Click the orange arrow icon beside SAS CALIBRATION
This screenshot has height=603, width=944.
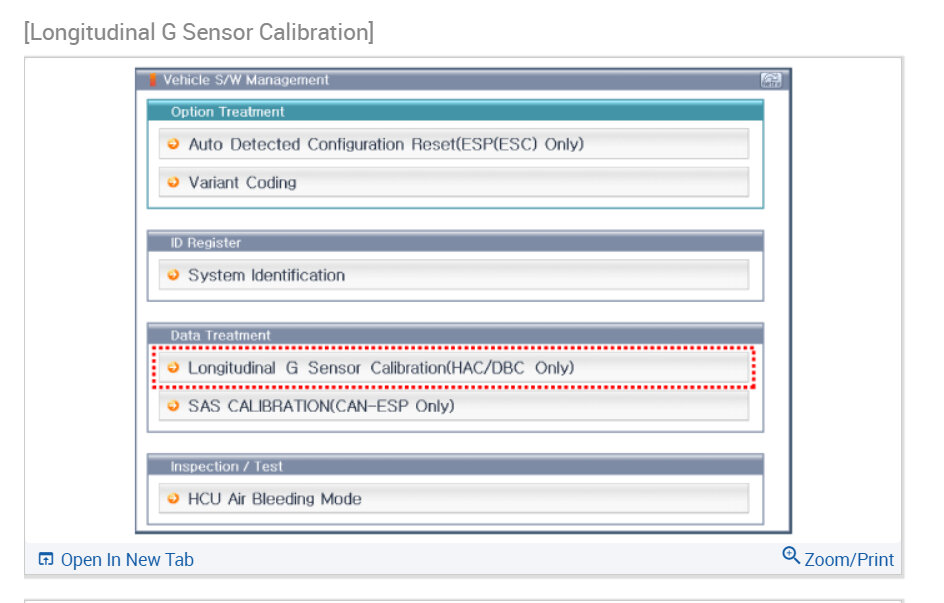(174, 406)
